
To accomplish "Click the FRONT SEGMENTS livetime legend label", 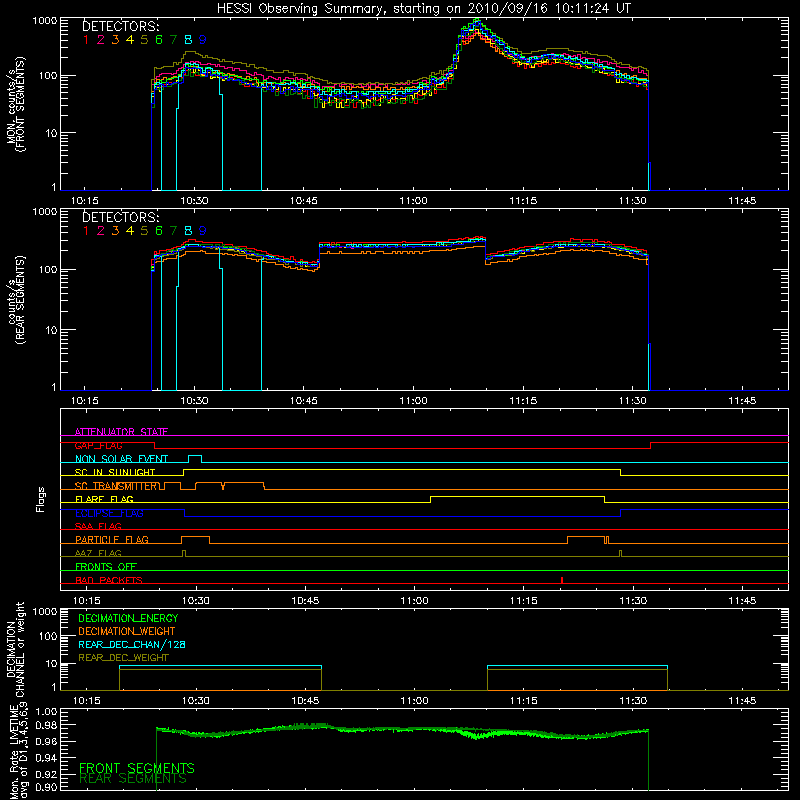I will (137, 768).
